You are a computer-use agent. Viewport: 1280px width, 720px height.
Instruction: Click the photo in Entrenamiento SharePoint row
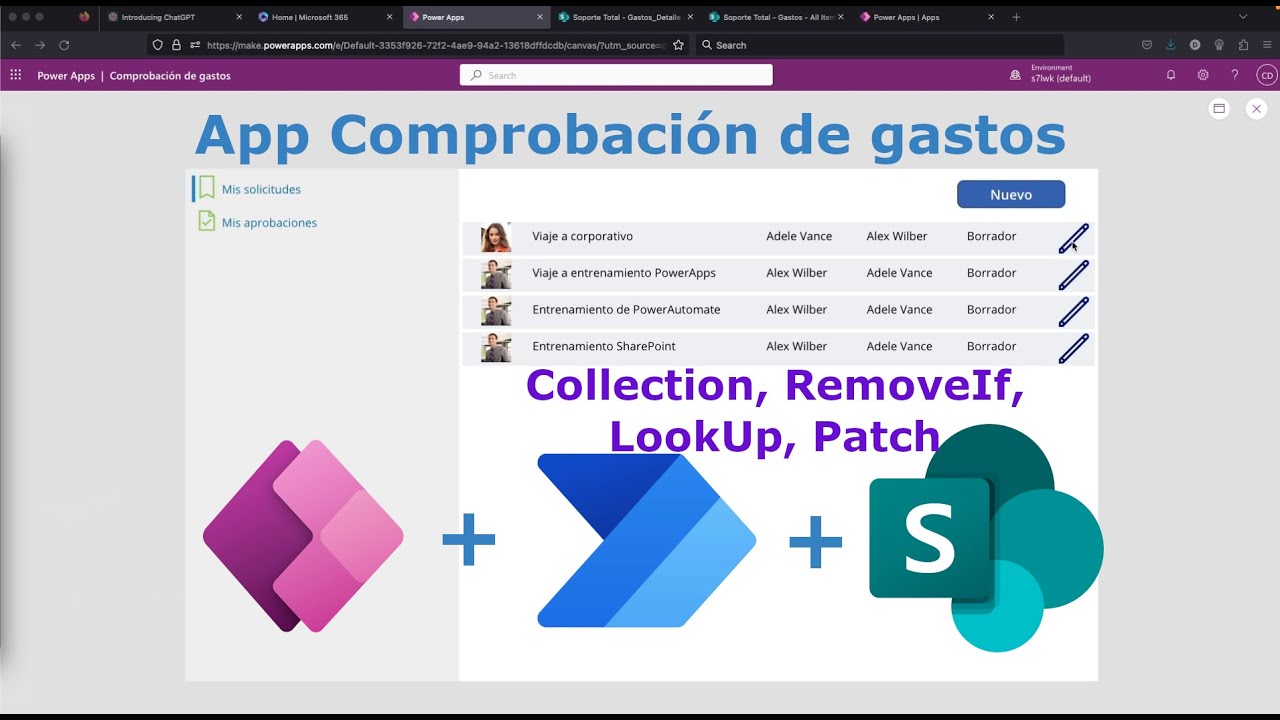[496, 347]
